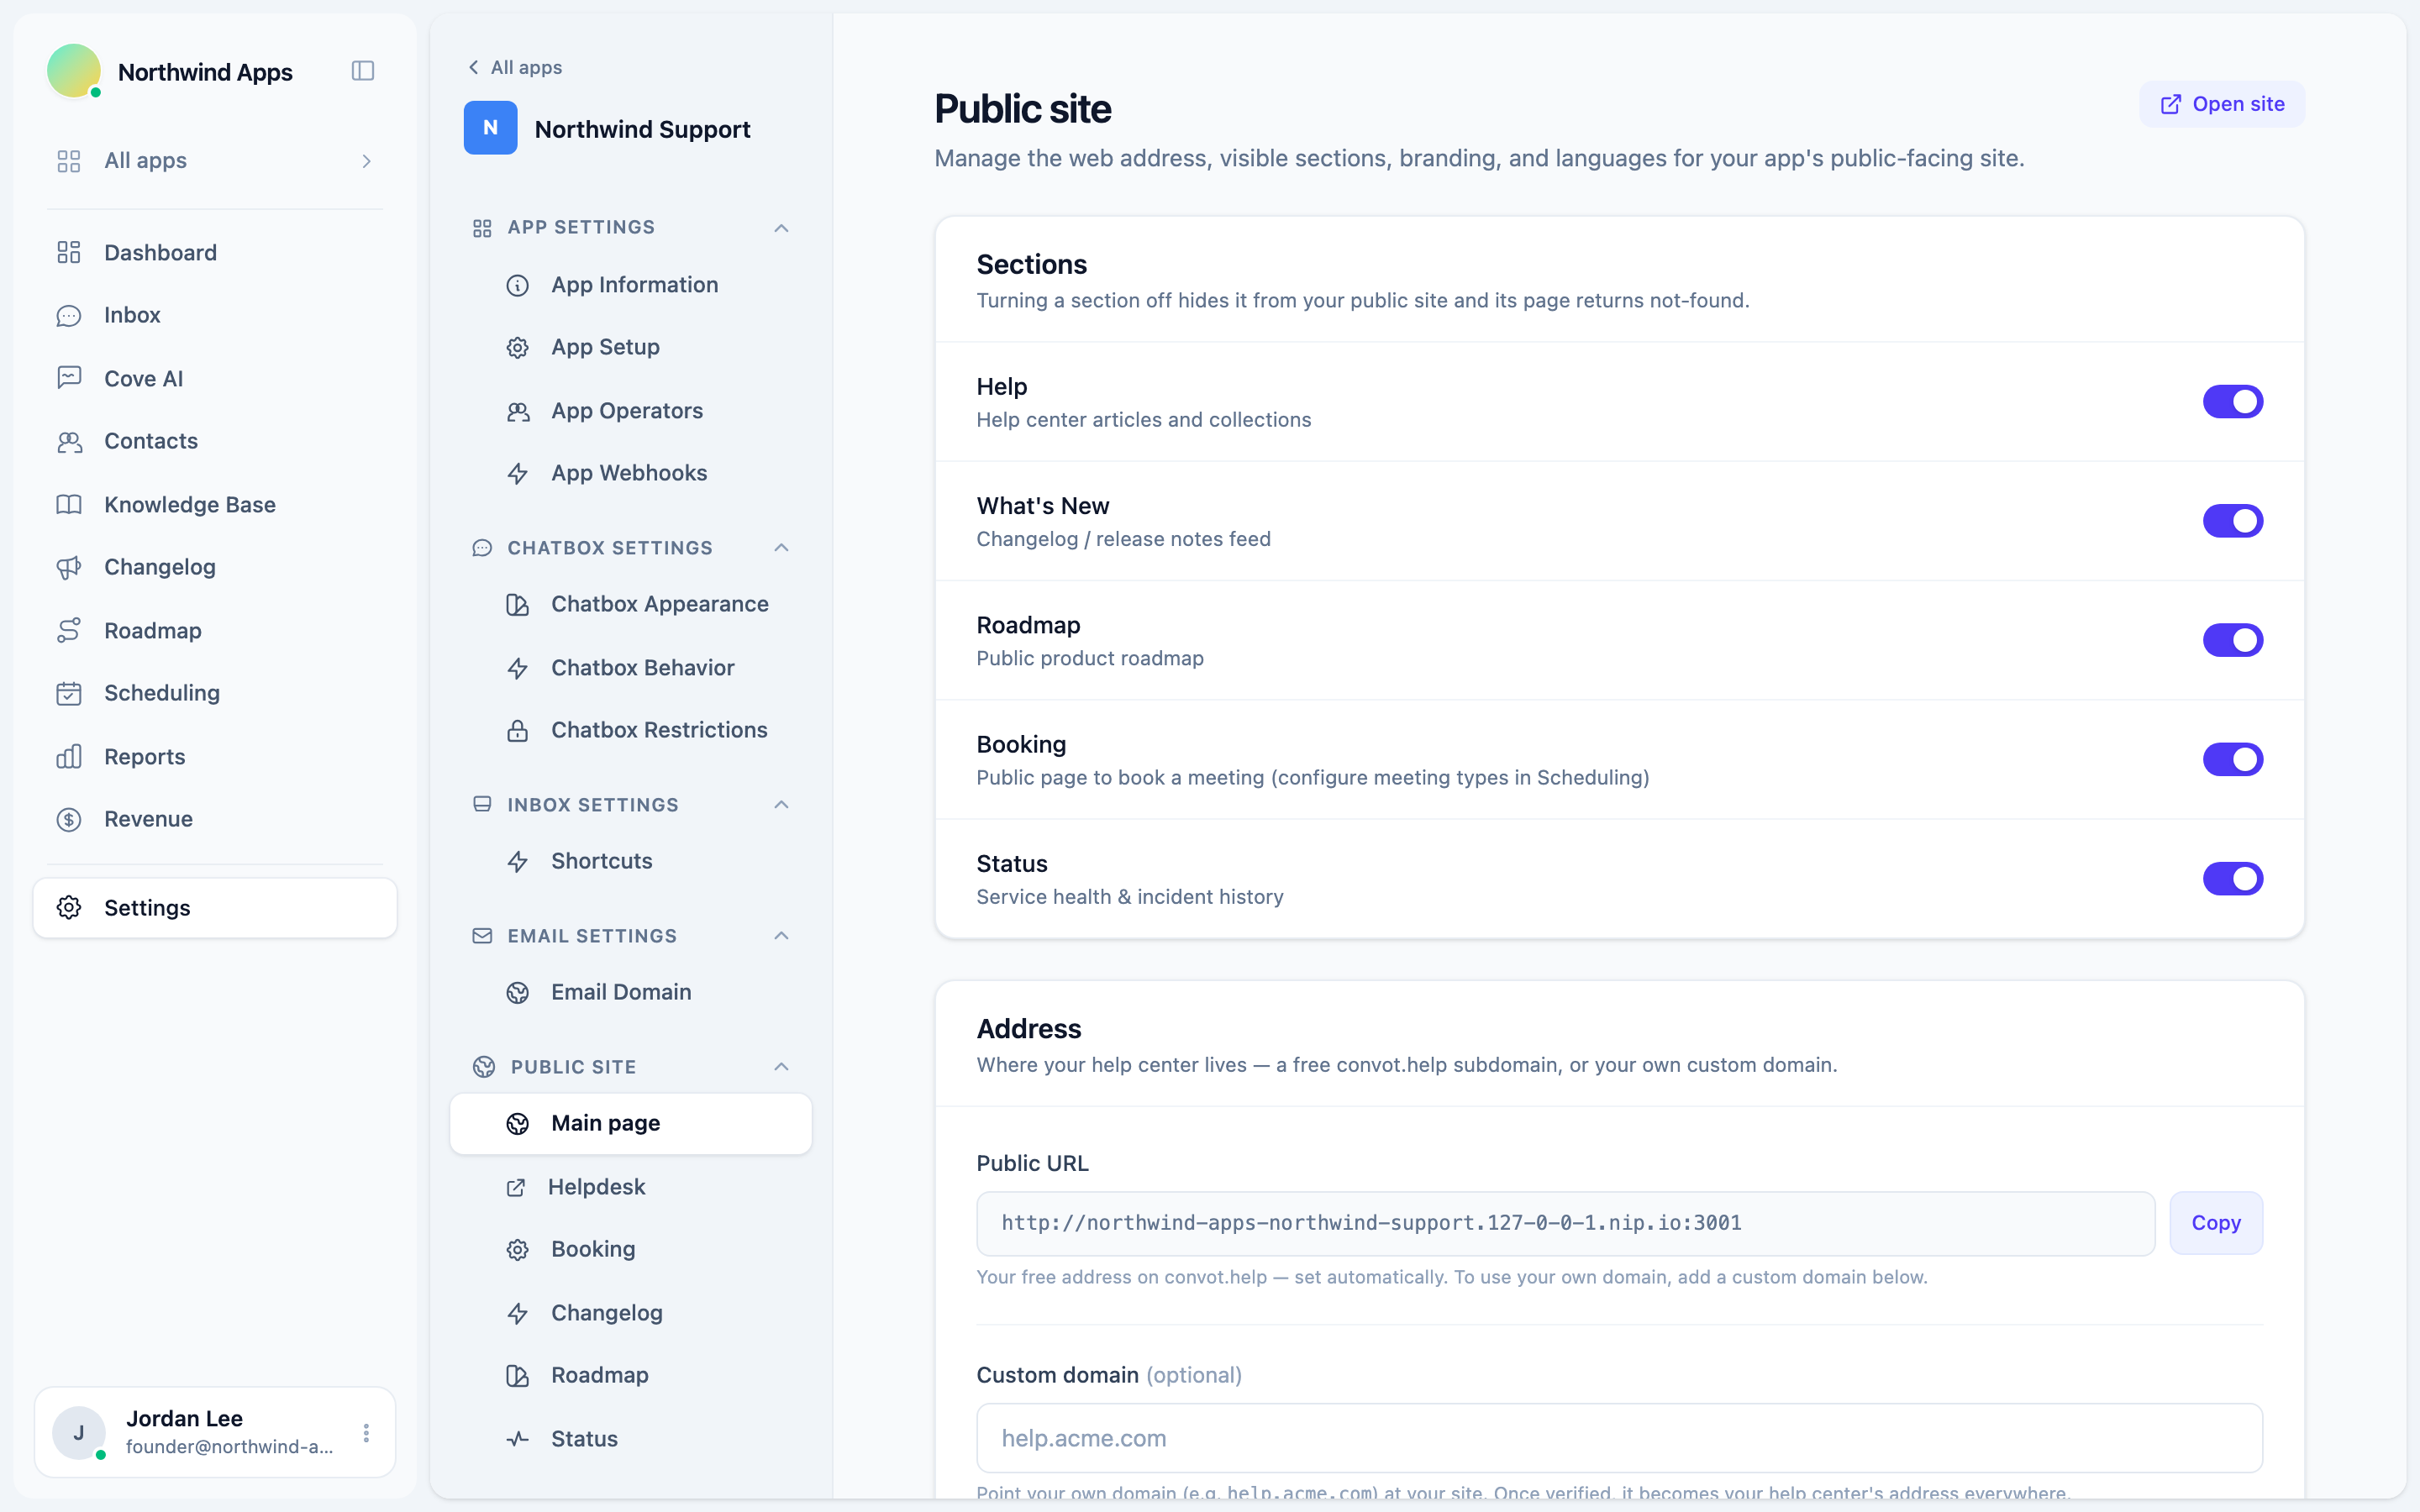The width and height of the screenshot is (2420, 1512).
Task: Click the Revenue dollar icon
Action: point(69,819)
